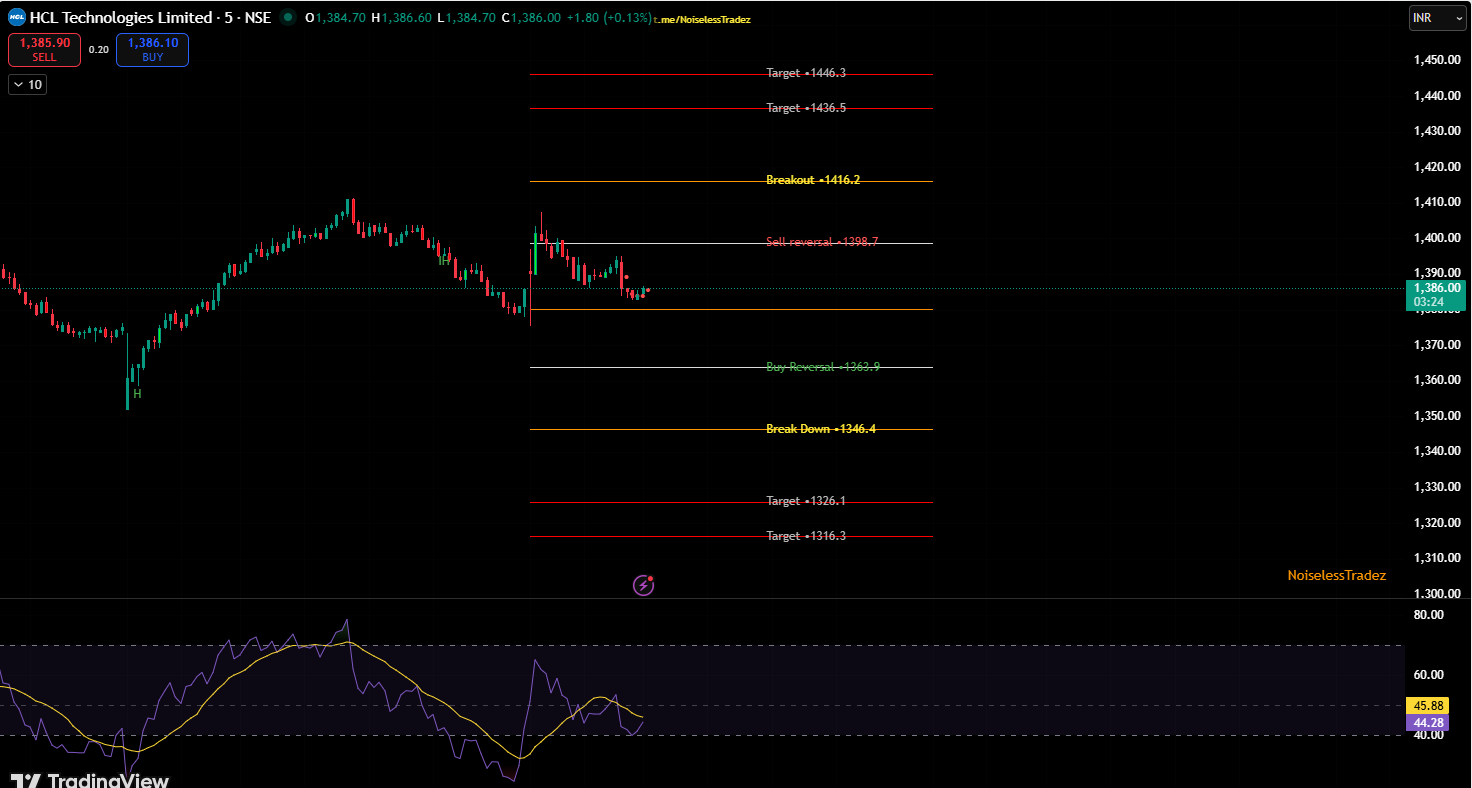Screen dimensions: 1472x788
Task: Click the low price value L 1,384.70
Action: [x=466, y=18]
